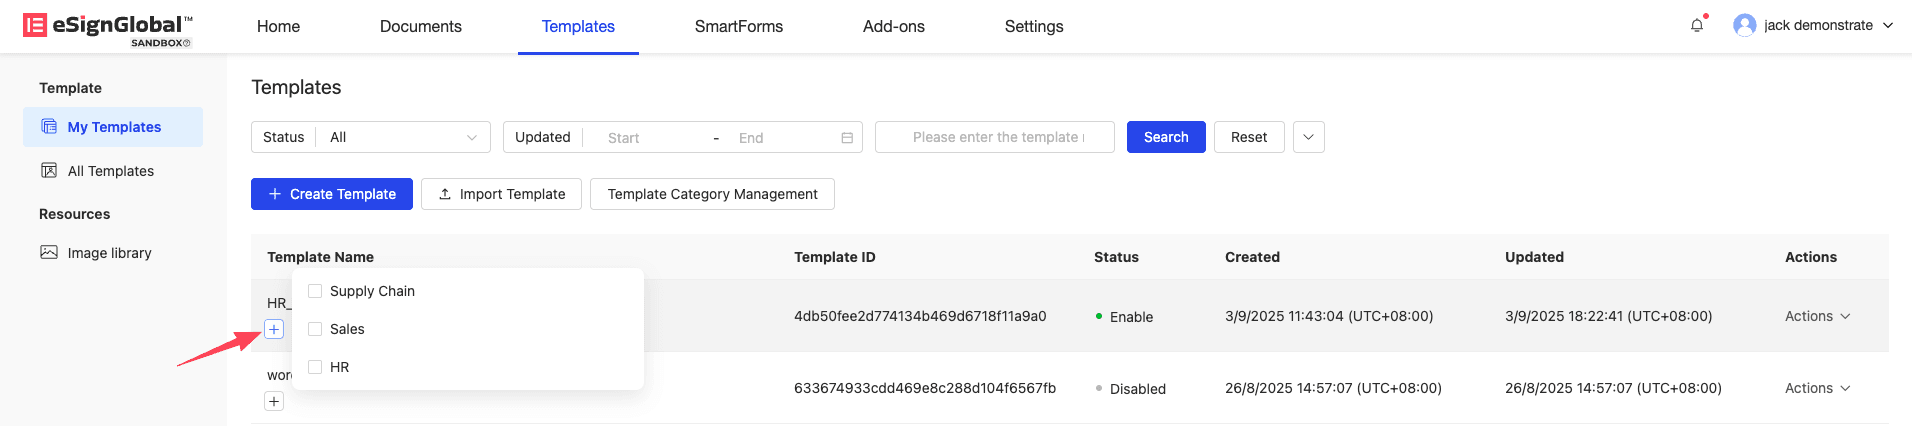Viewport: 1912px width, 426px height.
Task: Click the Create Template button
Action: [331, 194]
